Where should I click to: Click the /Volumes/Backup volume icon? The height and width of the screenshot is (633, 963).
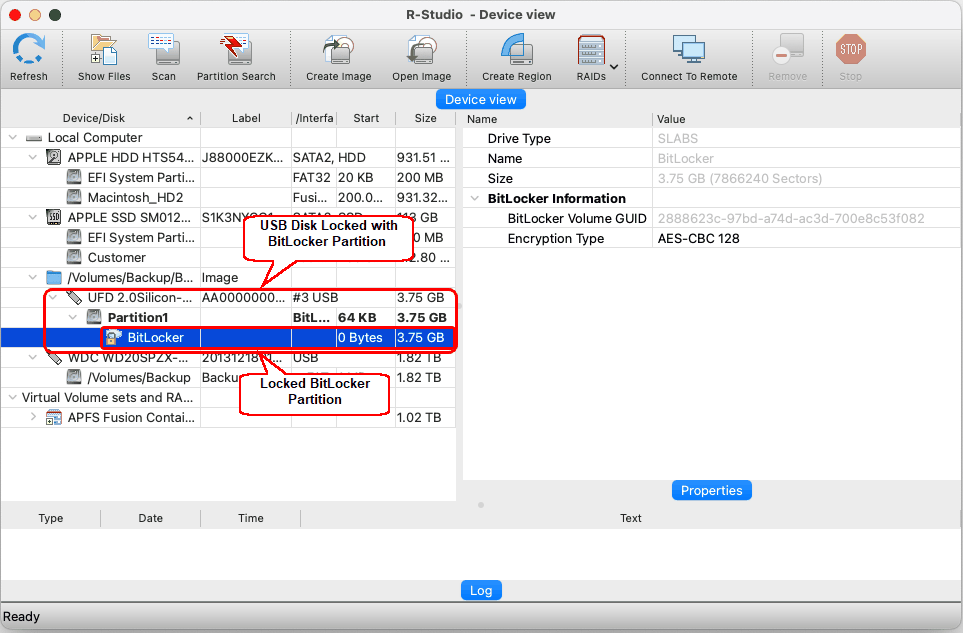pos(74,377)
